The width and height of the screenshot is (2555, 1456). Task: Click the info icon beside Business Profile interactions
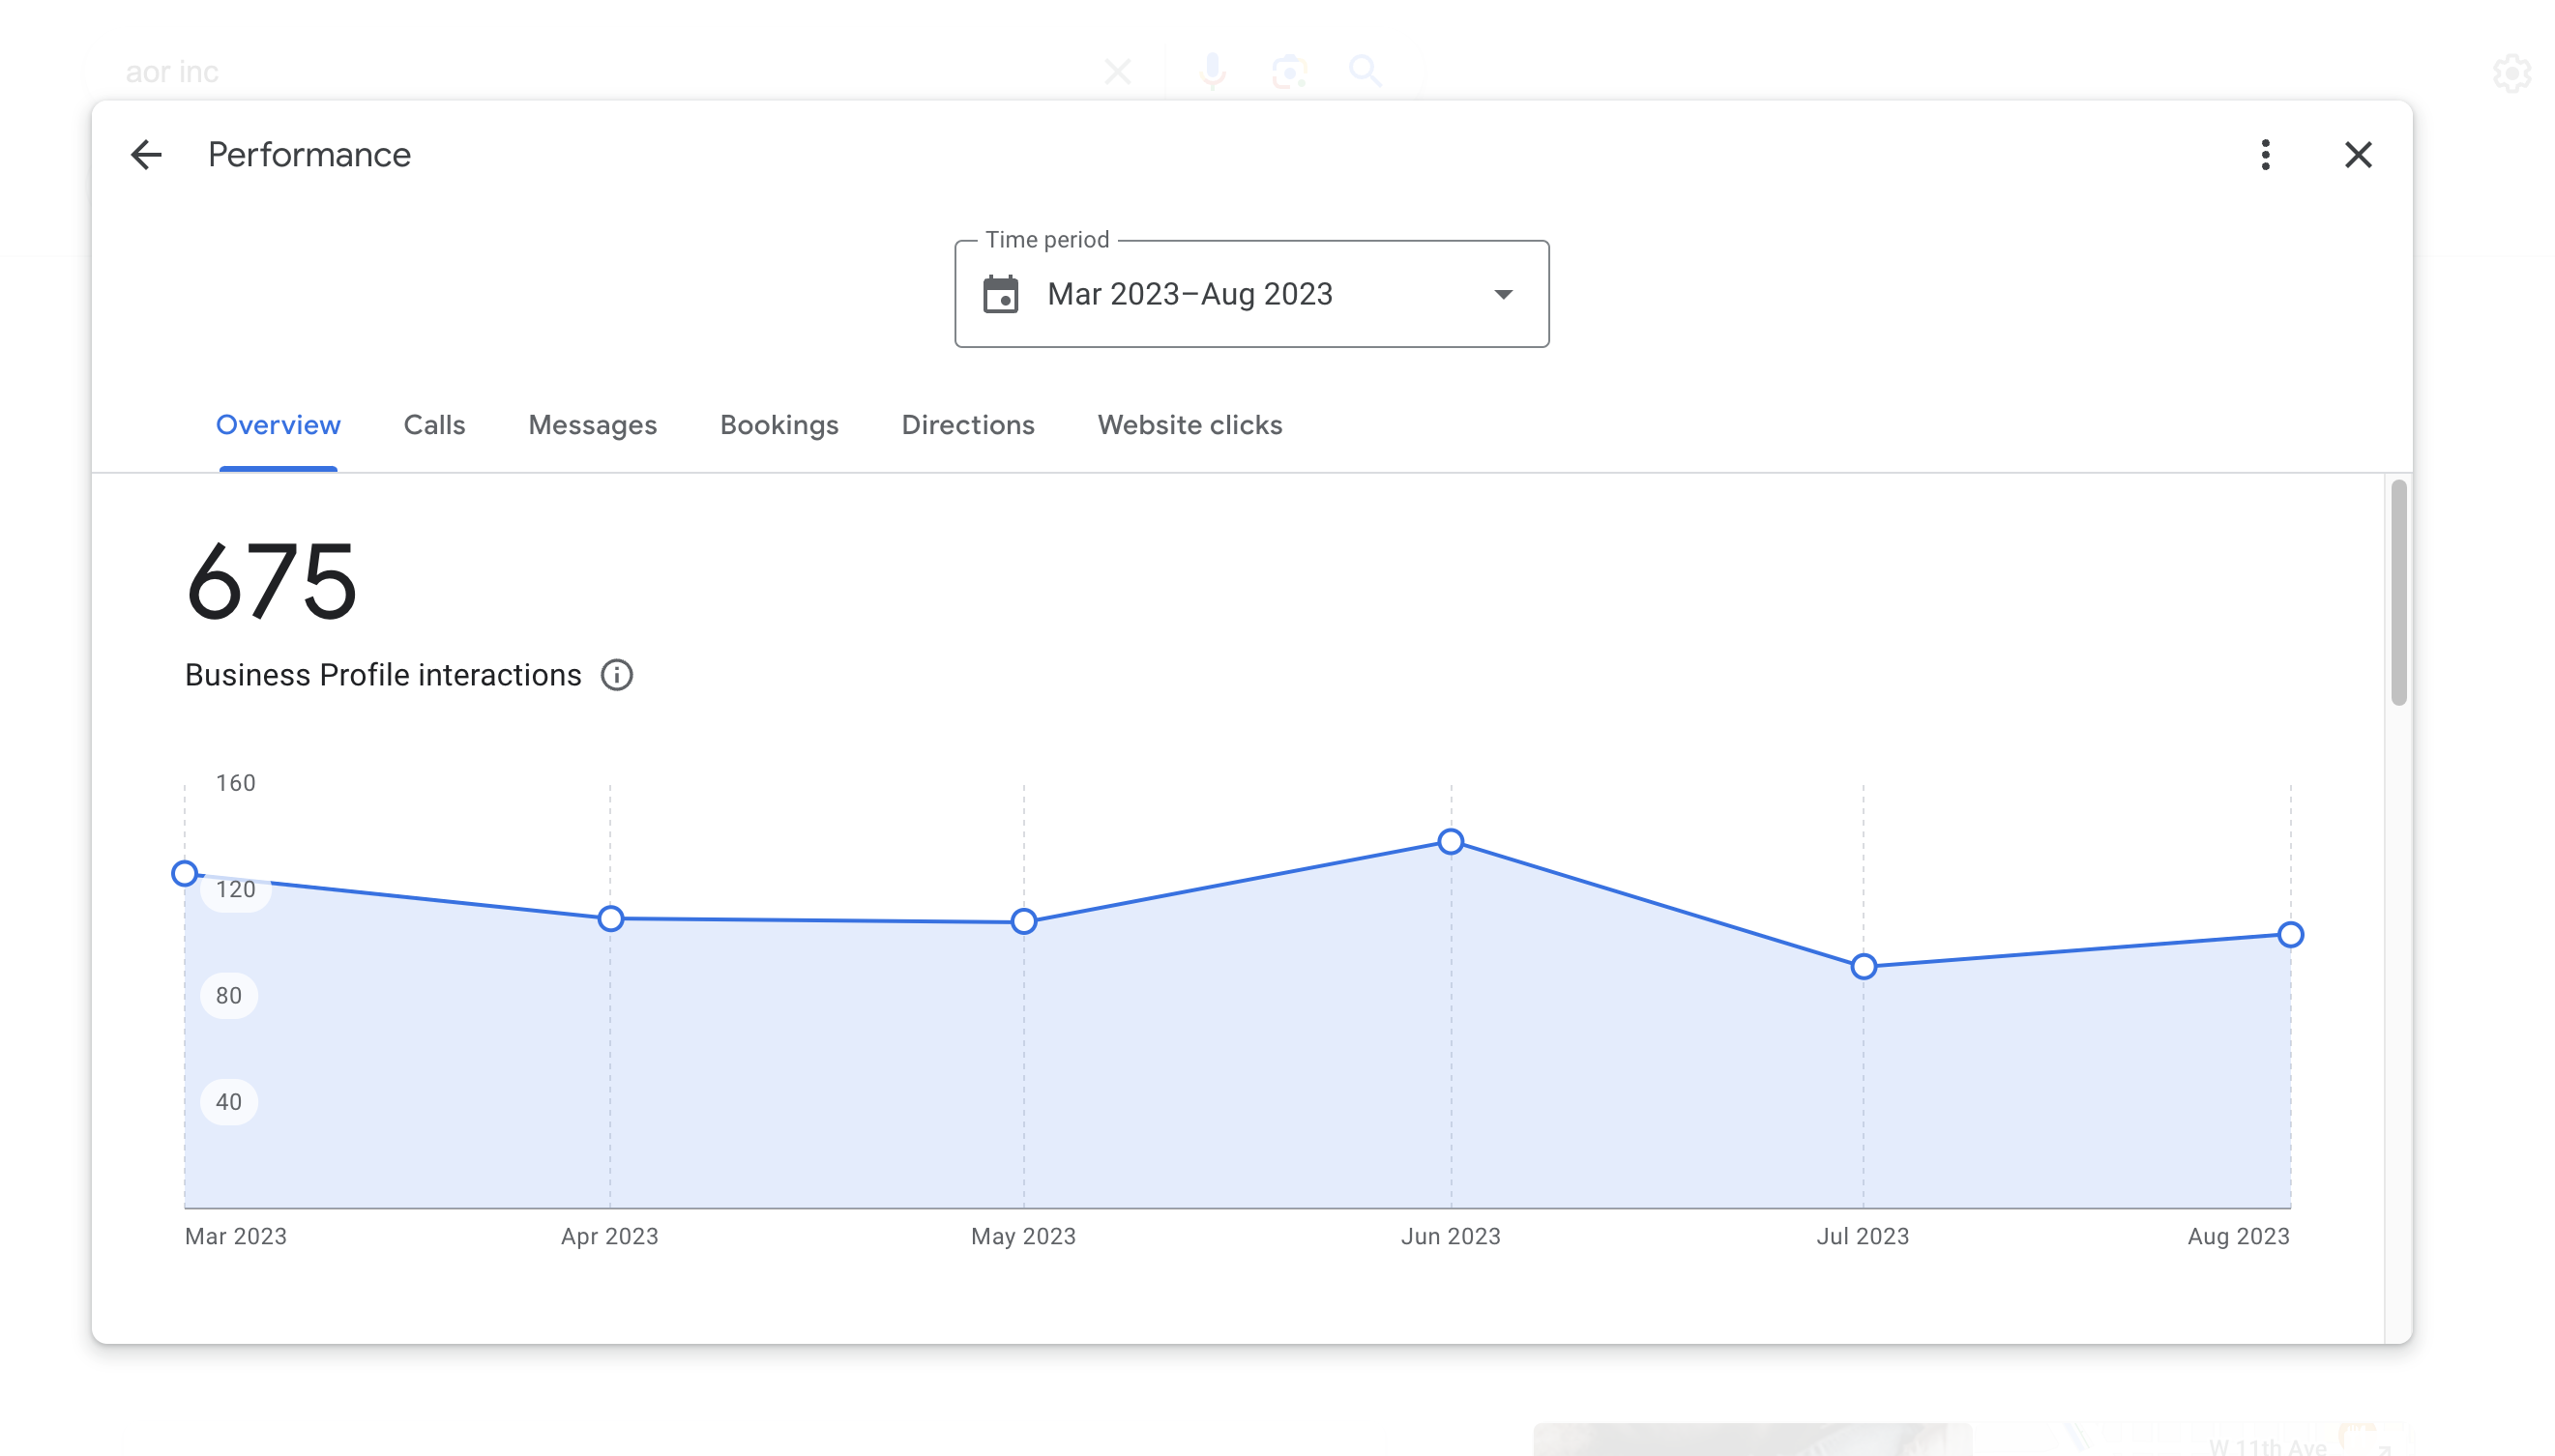pos(616,675)
